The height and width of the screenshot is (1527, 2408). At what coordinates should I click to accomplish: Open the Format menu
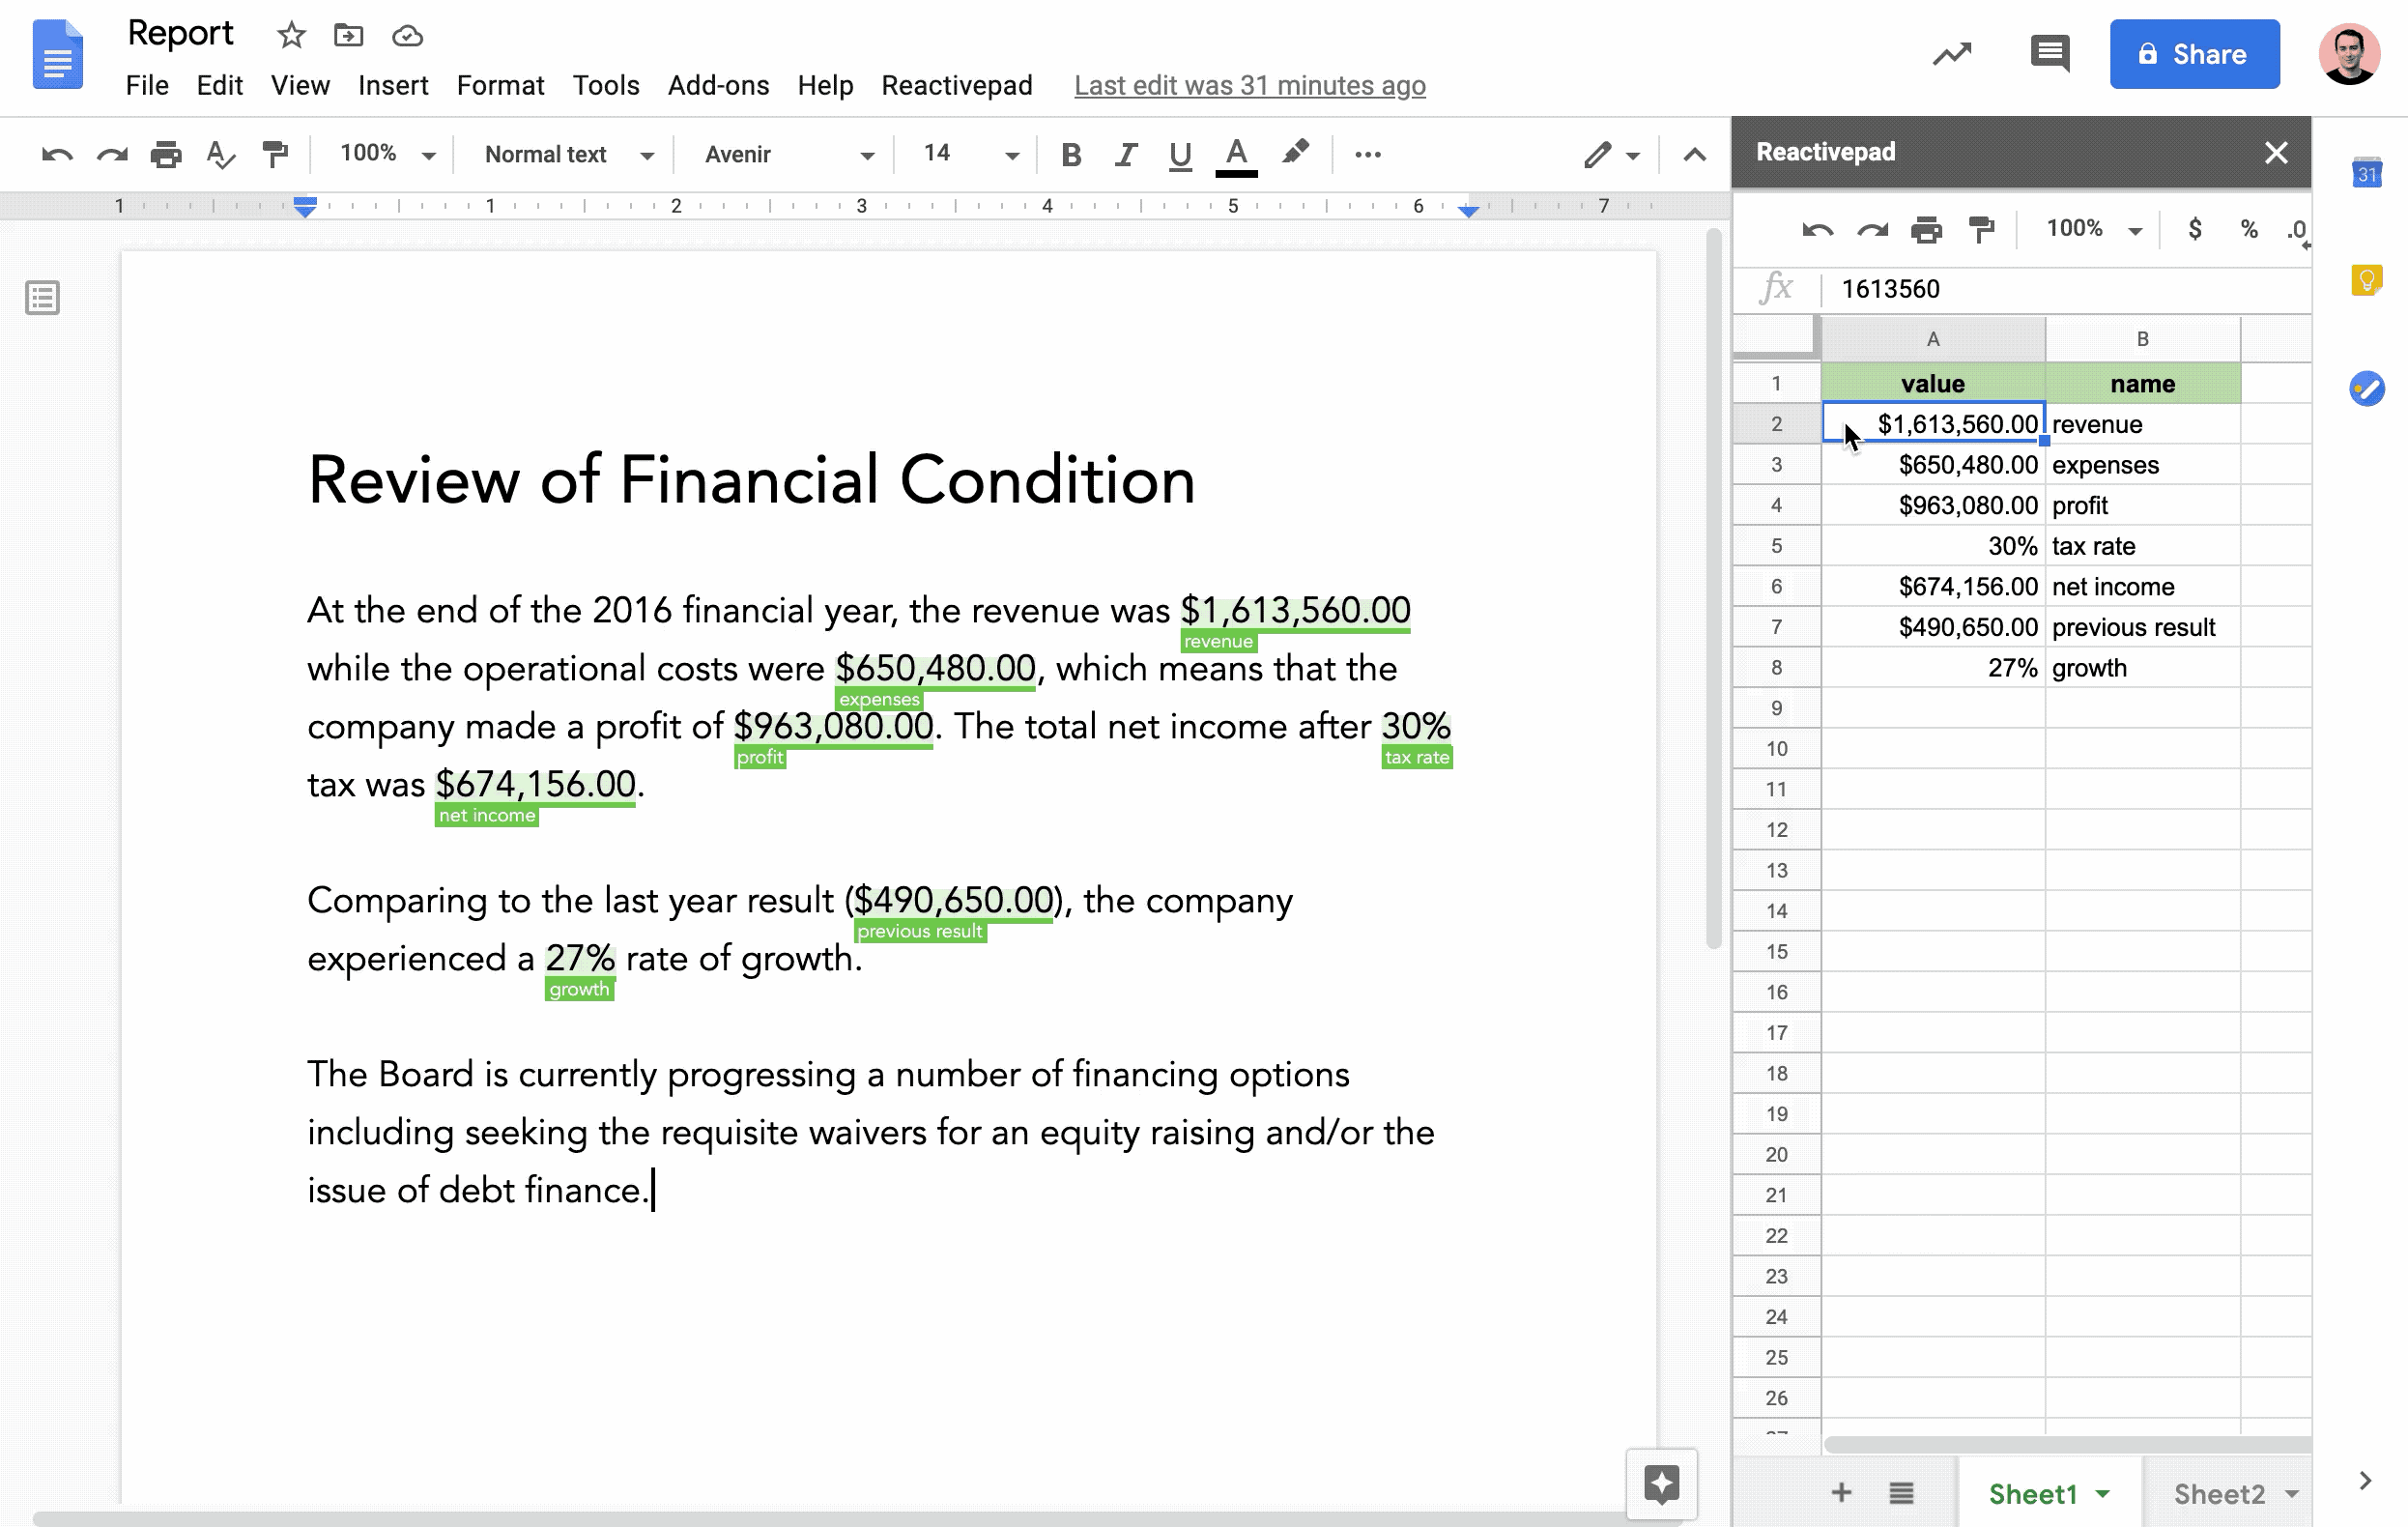[x=500, y=86]
